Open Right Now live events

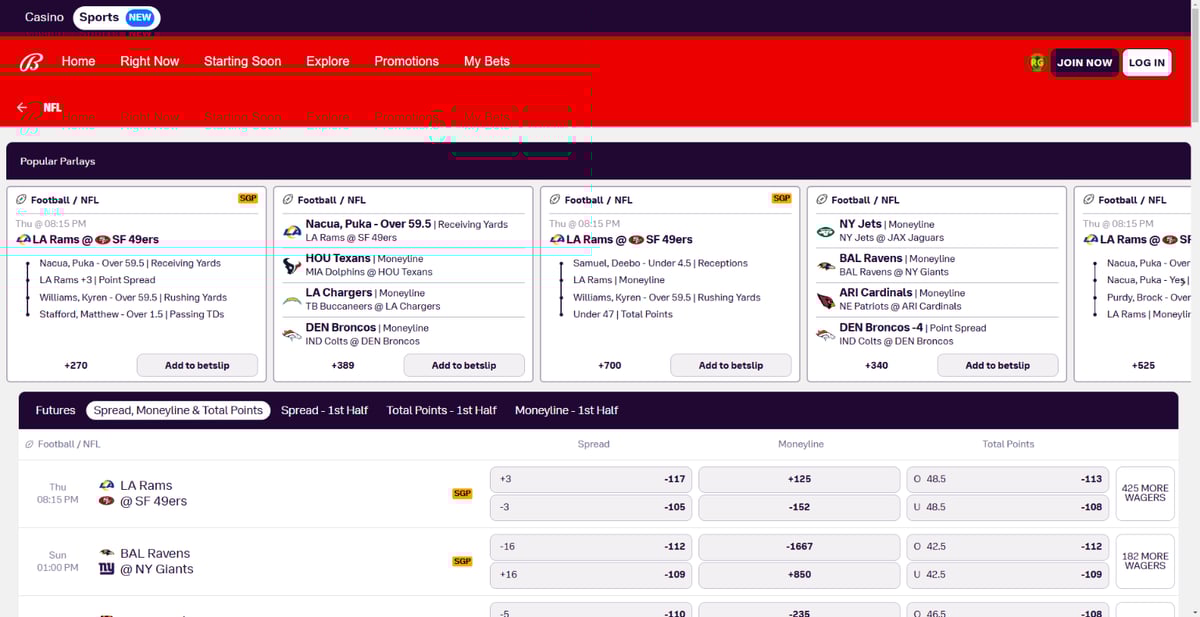(x=149, y=61)
